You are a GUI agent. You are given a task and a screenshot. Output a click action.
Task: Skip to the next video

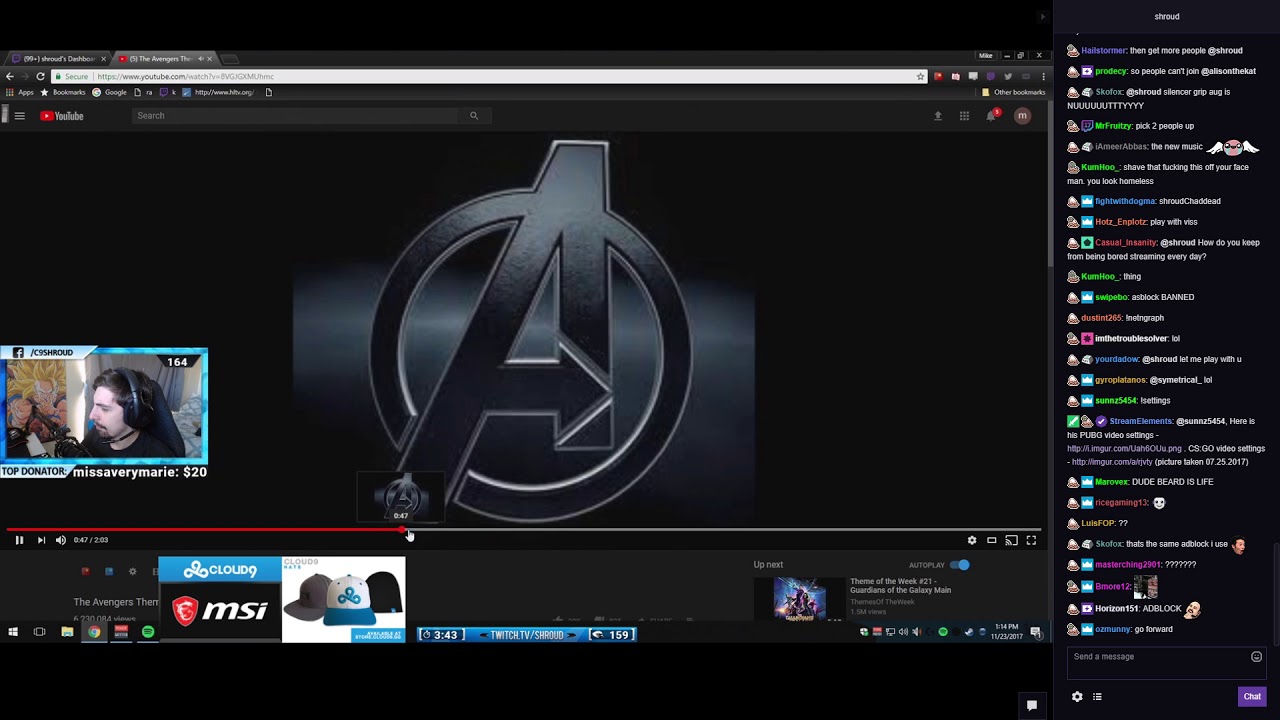[x=41, y=540]
